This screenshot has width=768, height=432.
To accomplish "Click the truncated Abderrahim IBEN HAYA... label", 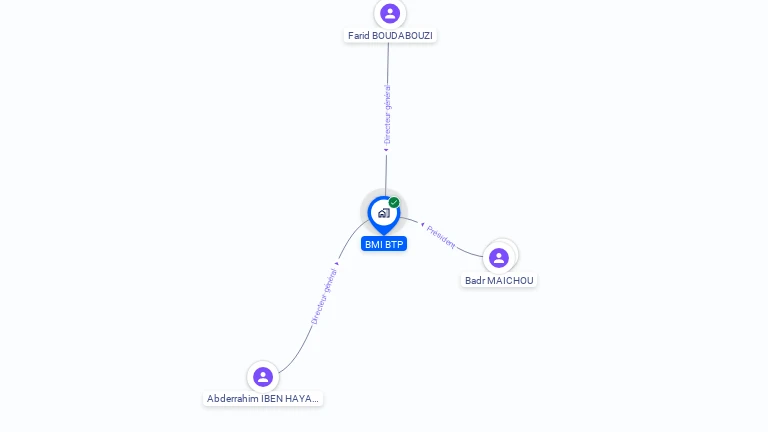I will tap(263, 399).
